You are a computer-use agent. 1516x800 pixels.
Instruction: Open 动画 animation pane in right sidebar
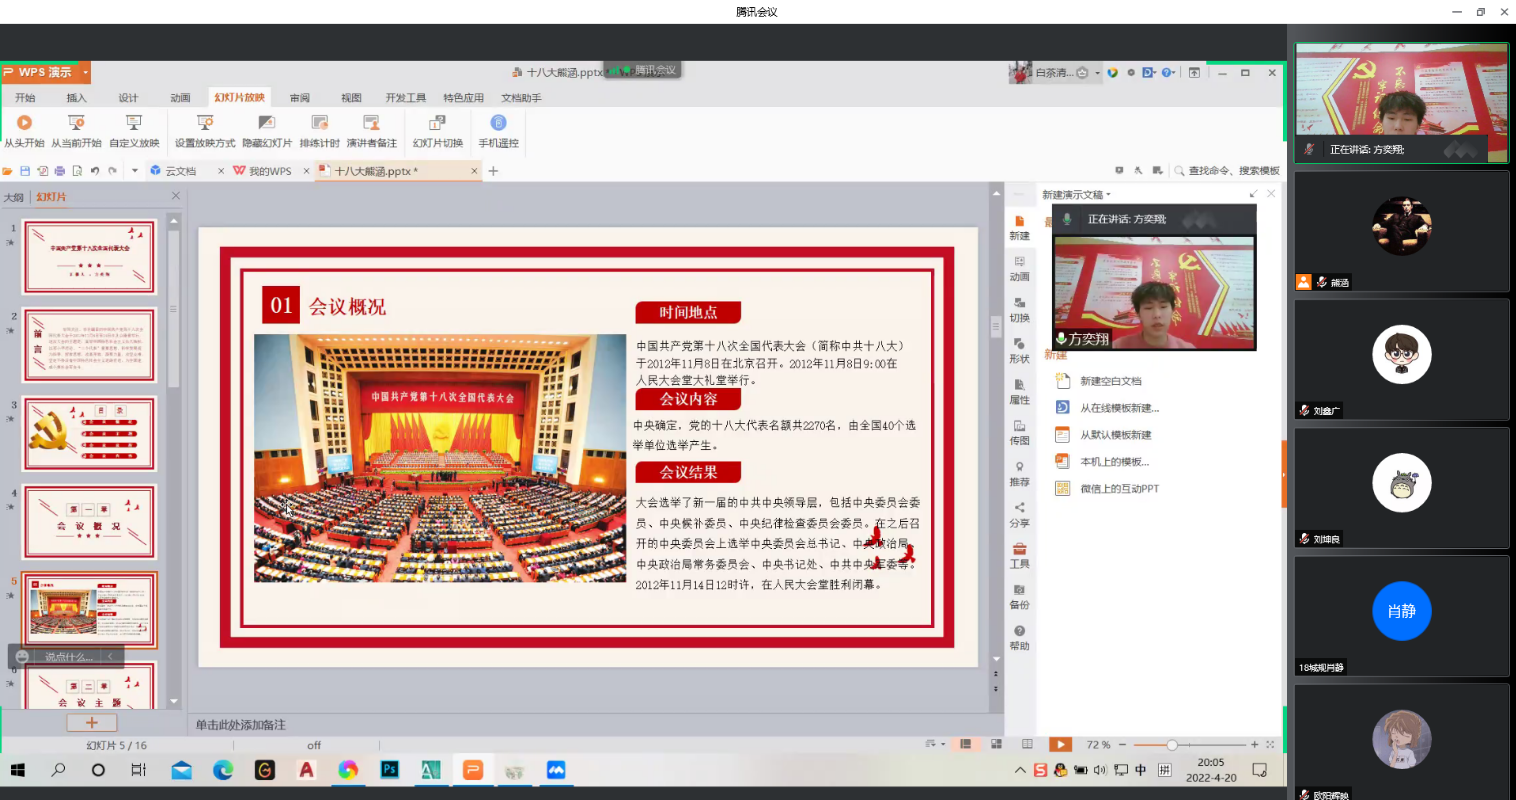(1019, 267)
